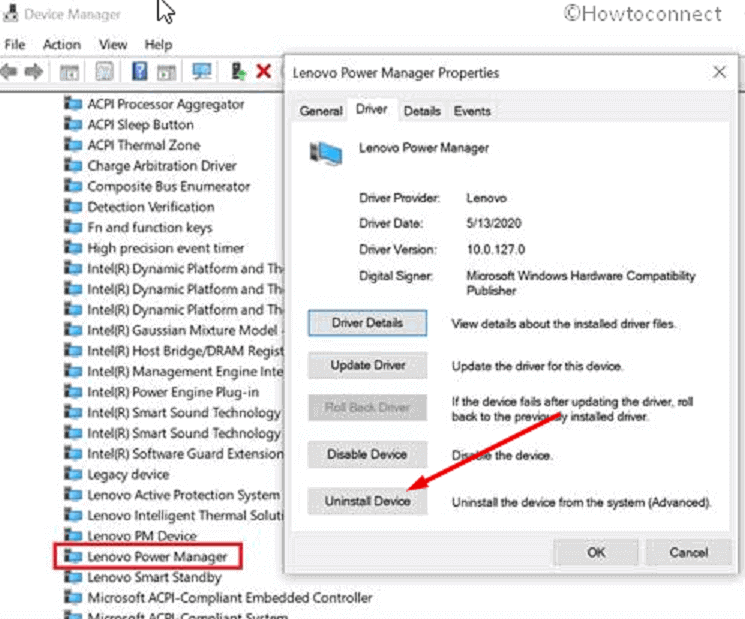The image size is (745, 619).
Task: Select Intel(R) Management Engine Interface device
Action: click(185, 371)
